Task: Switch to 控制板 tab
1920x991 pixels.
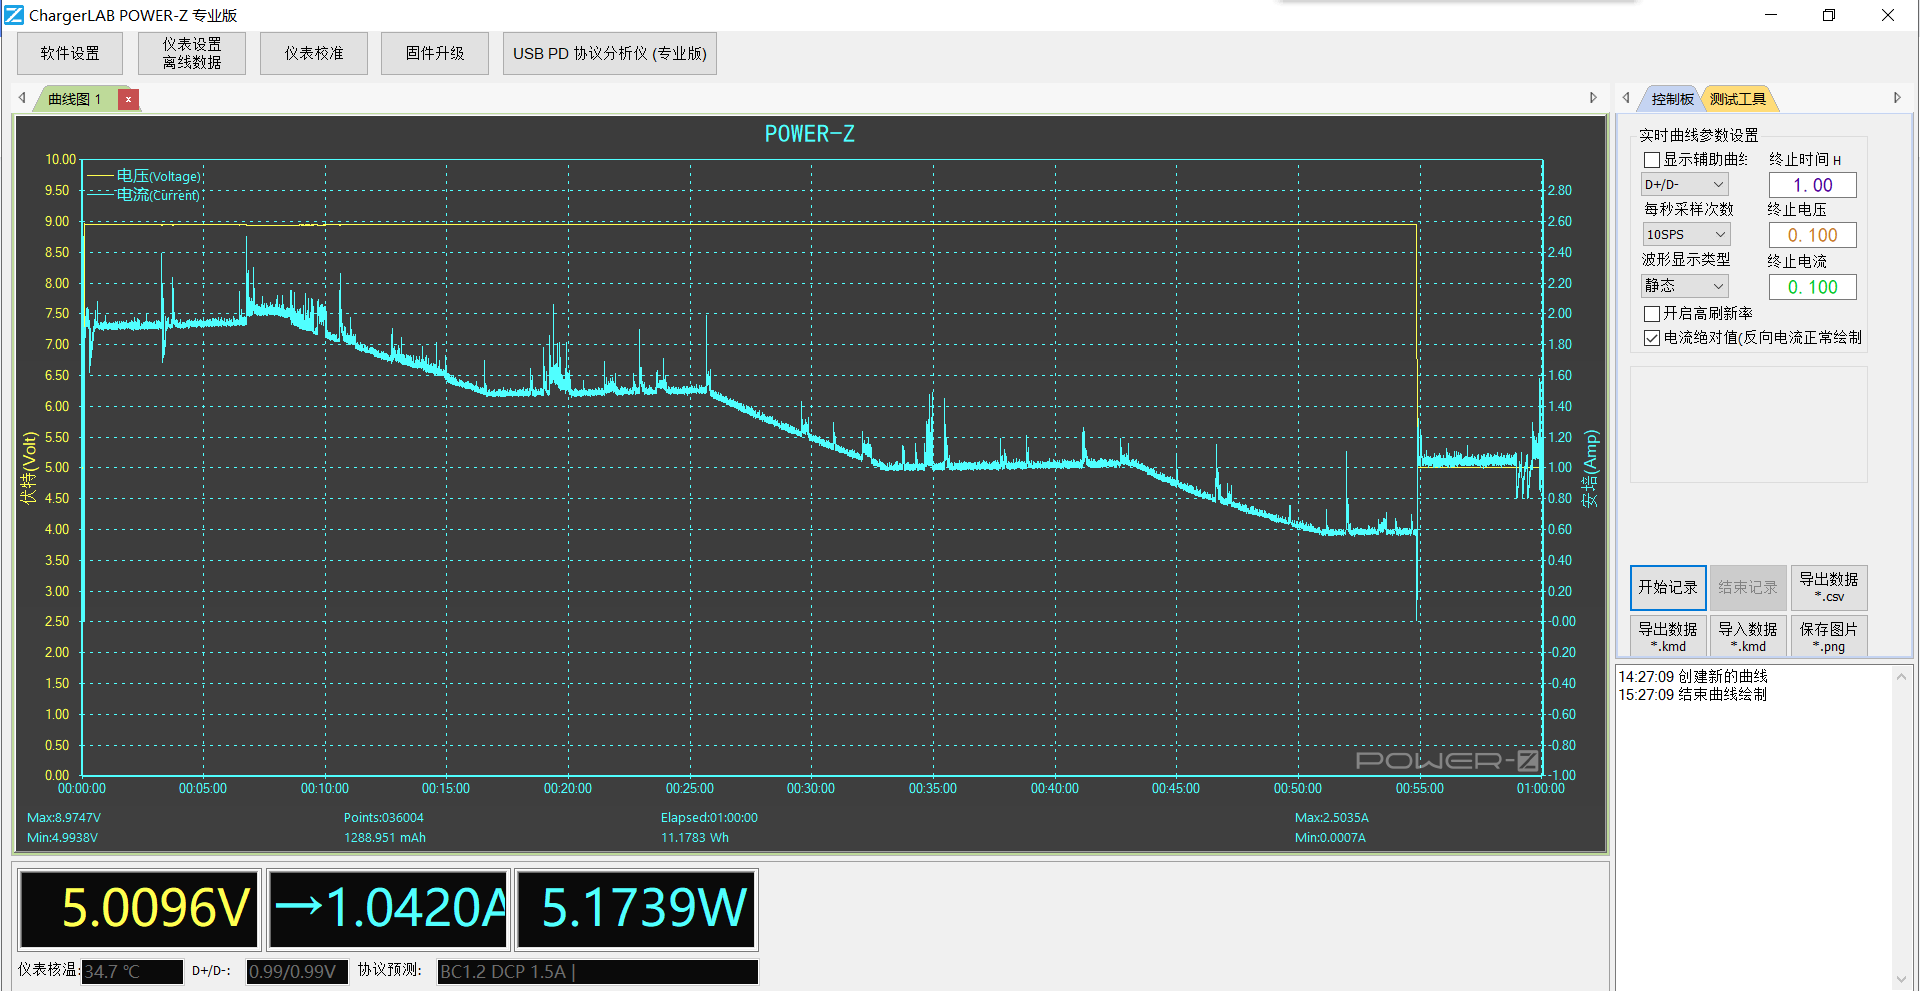Action: [x=1672, y=99]
